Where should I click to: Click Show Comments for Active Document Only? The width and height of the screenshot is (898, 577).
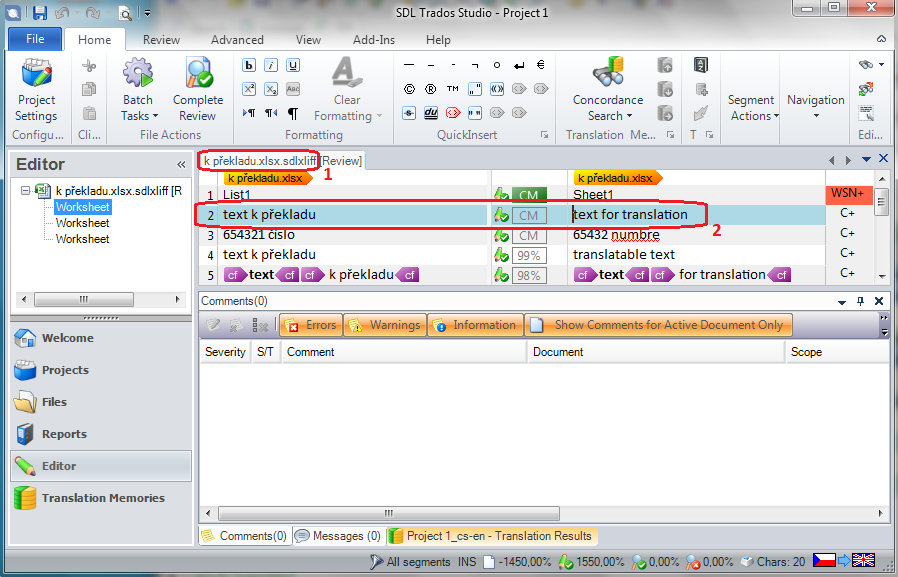tap(659, 325)
